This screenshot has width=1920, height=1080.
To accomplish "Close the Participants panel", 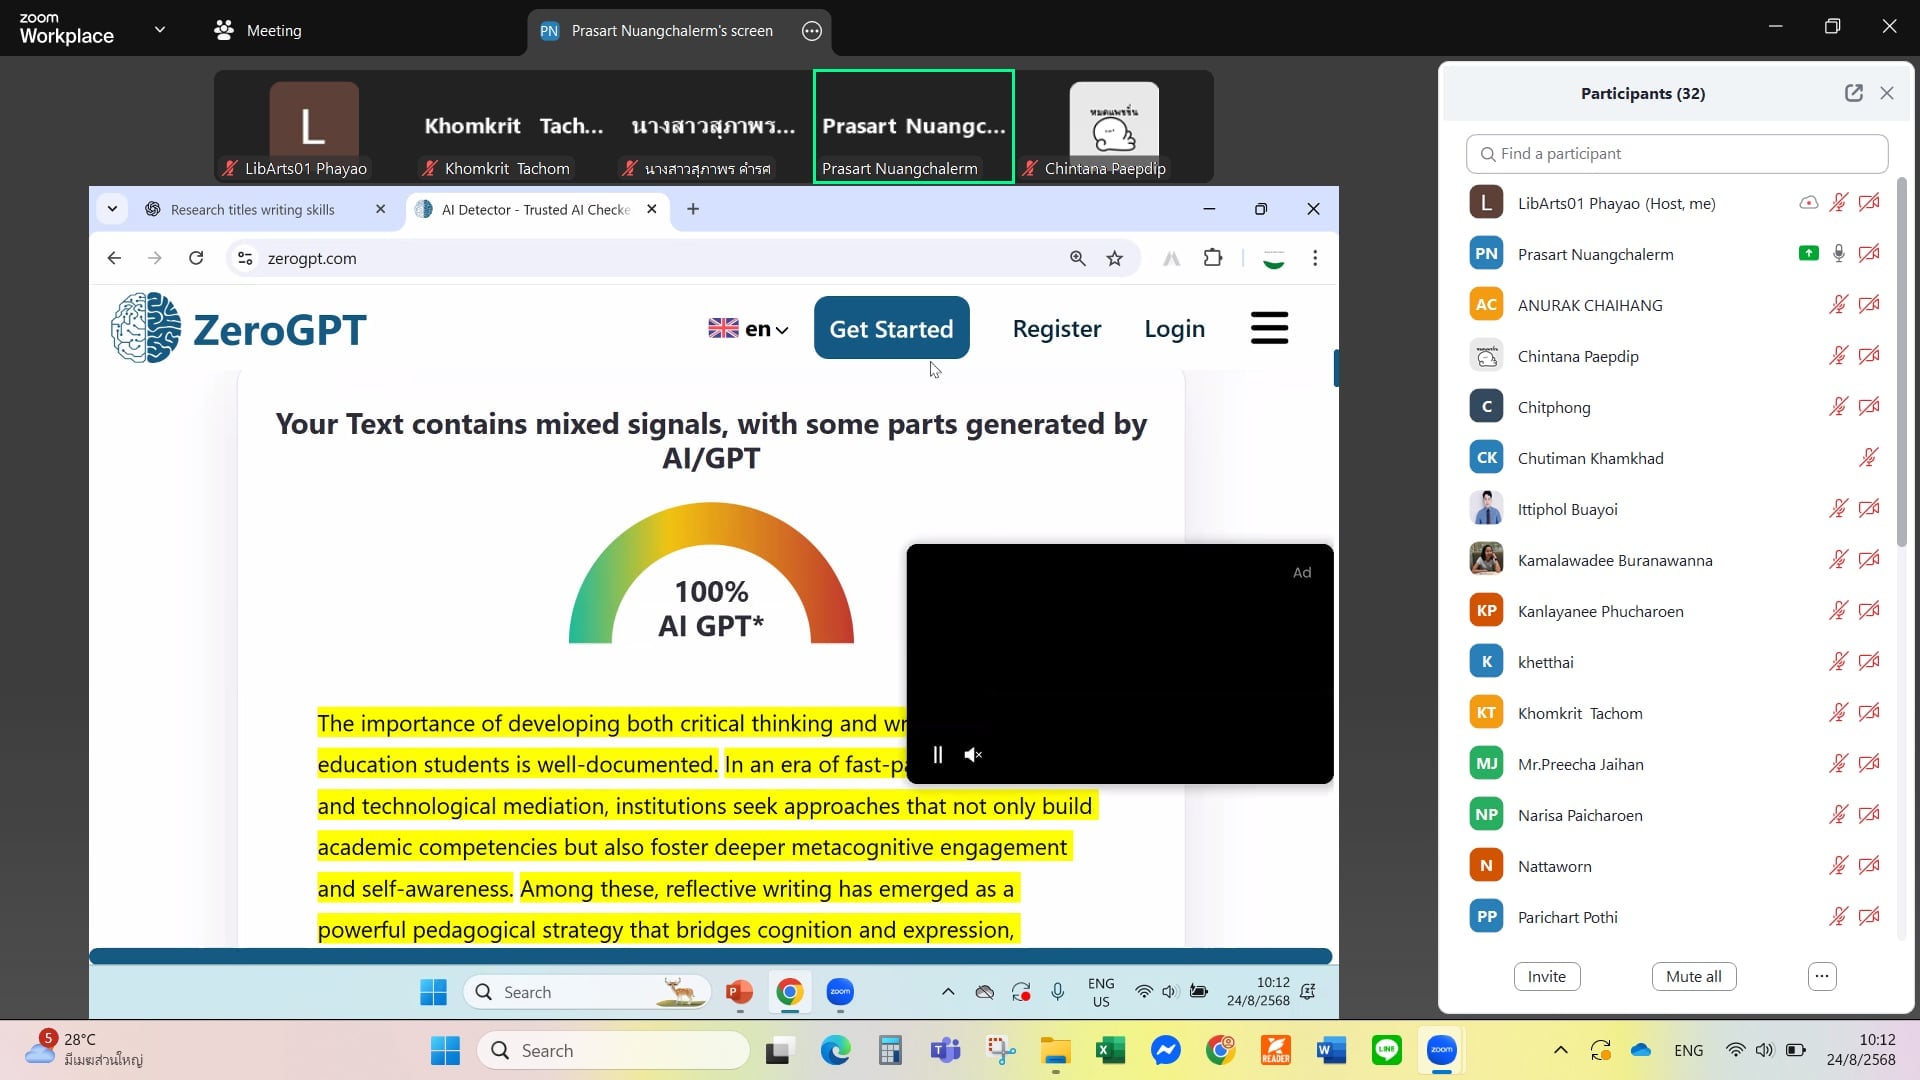I will pyautogui.click(x=1887, y=93).
